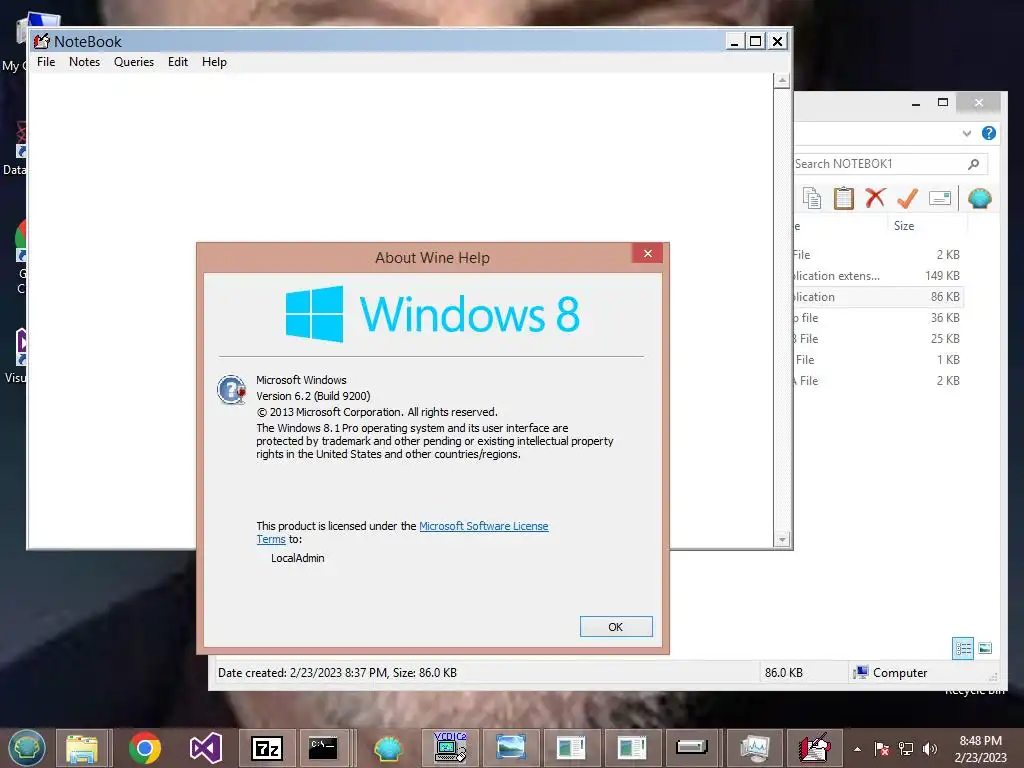Click the NoteBook title bar app icon
The width and height of the screenshot is (1024, 768).
pos(42,41)
